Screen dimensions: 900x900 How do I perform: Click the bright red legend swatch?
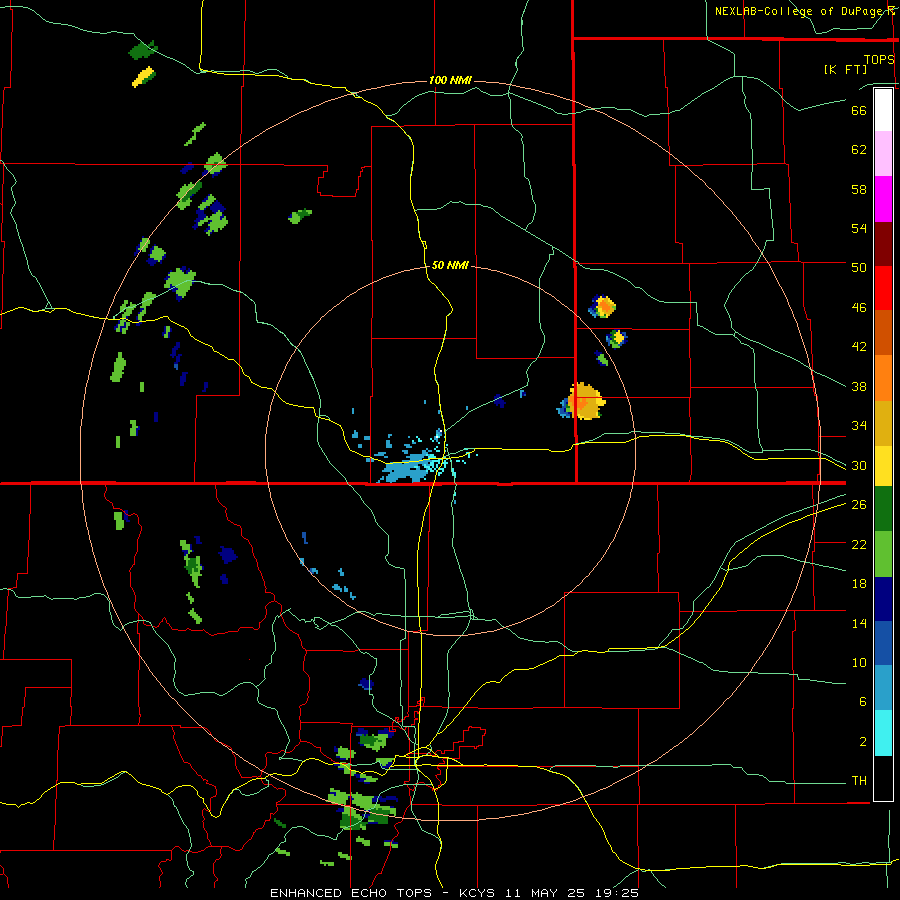coord(883,288)
